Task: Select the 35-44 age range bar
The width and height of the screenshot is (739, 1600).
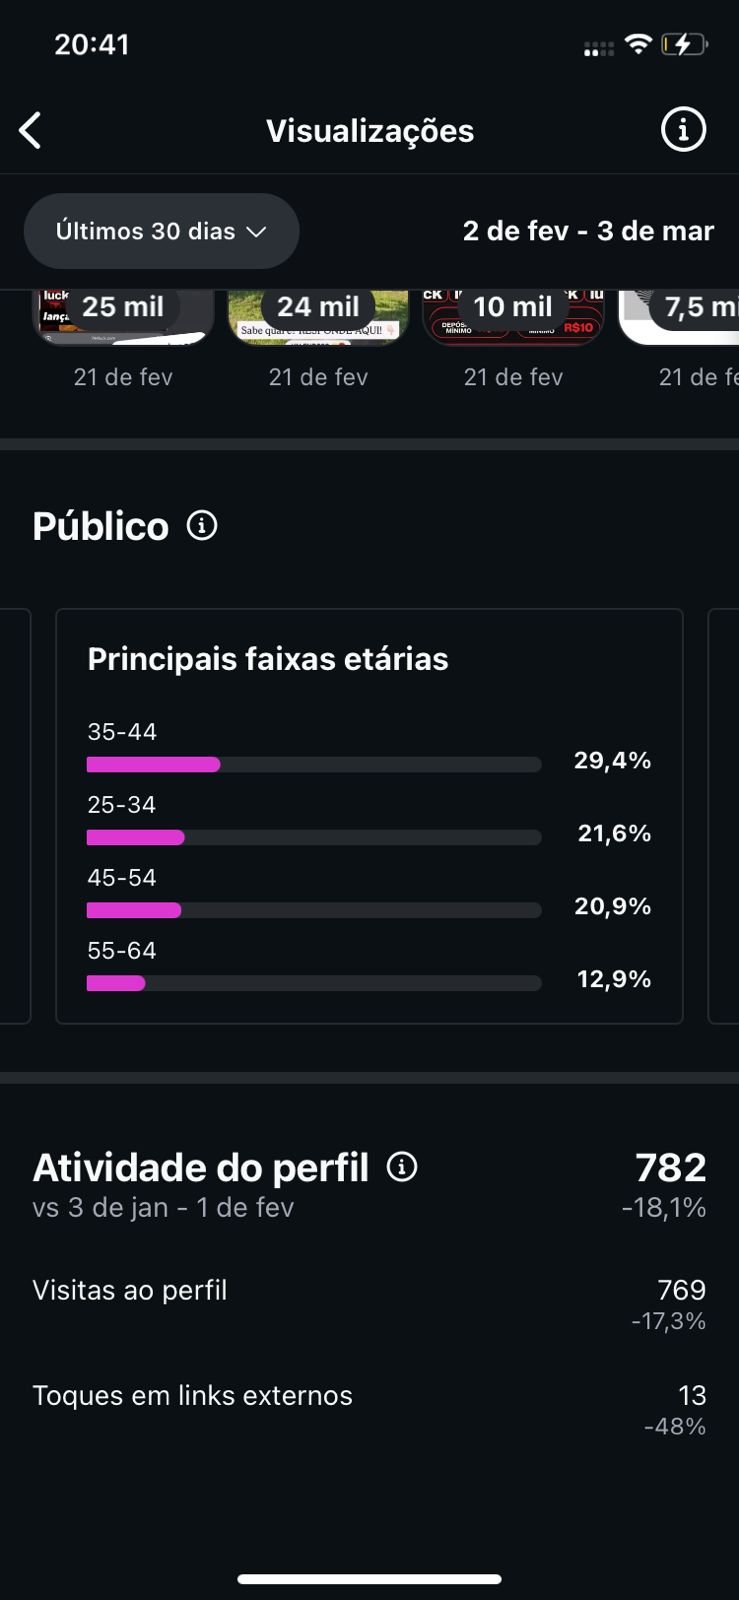Action: point(314,764)
